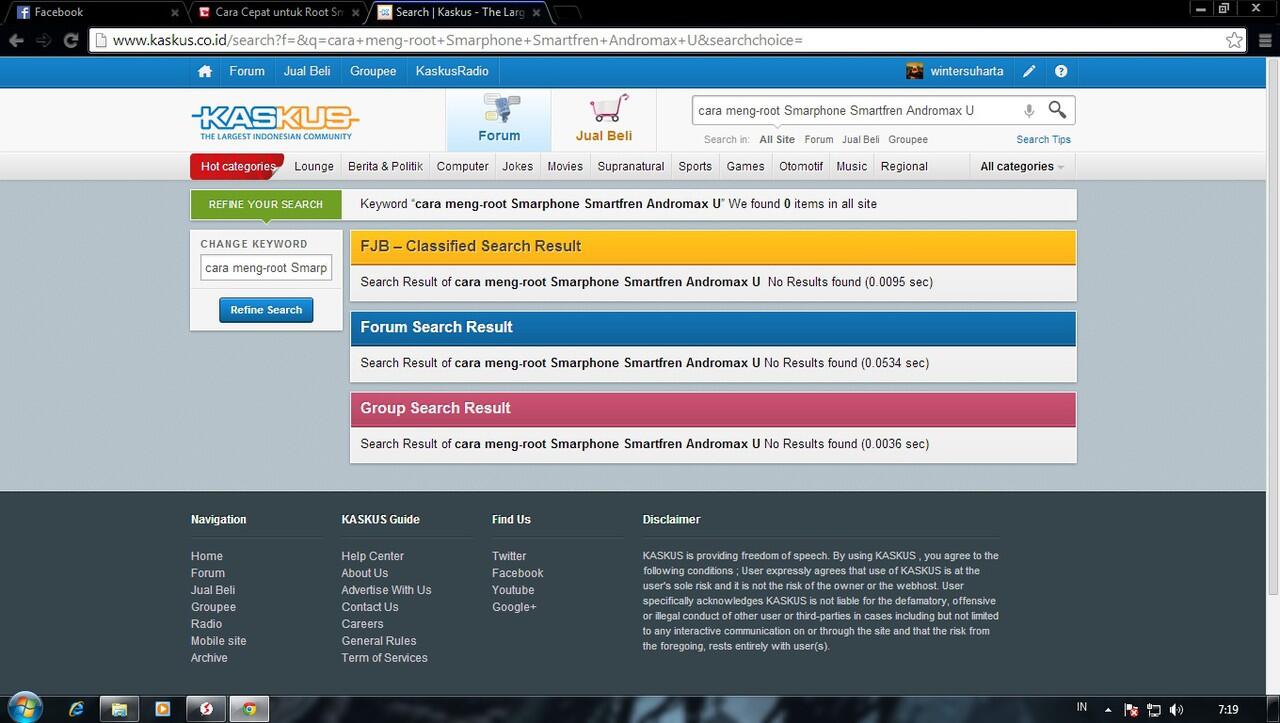
Task: Open Windows Media Player taskbar icon
Action: (x=162, y=709)
